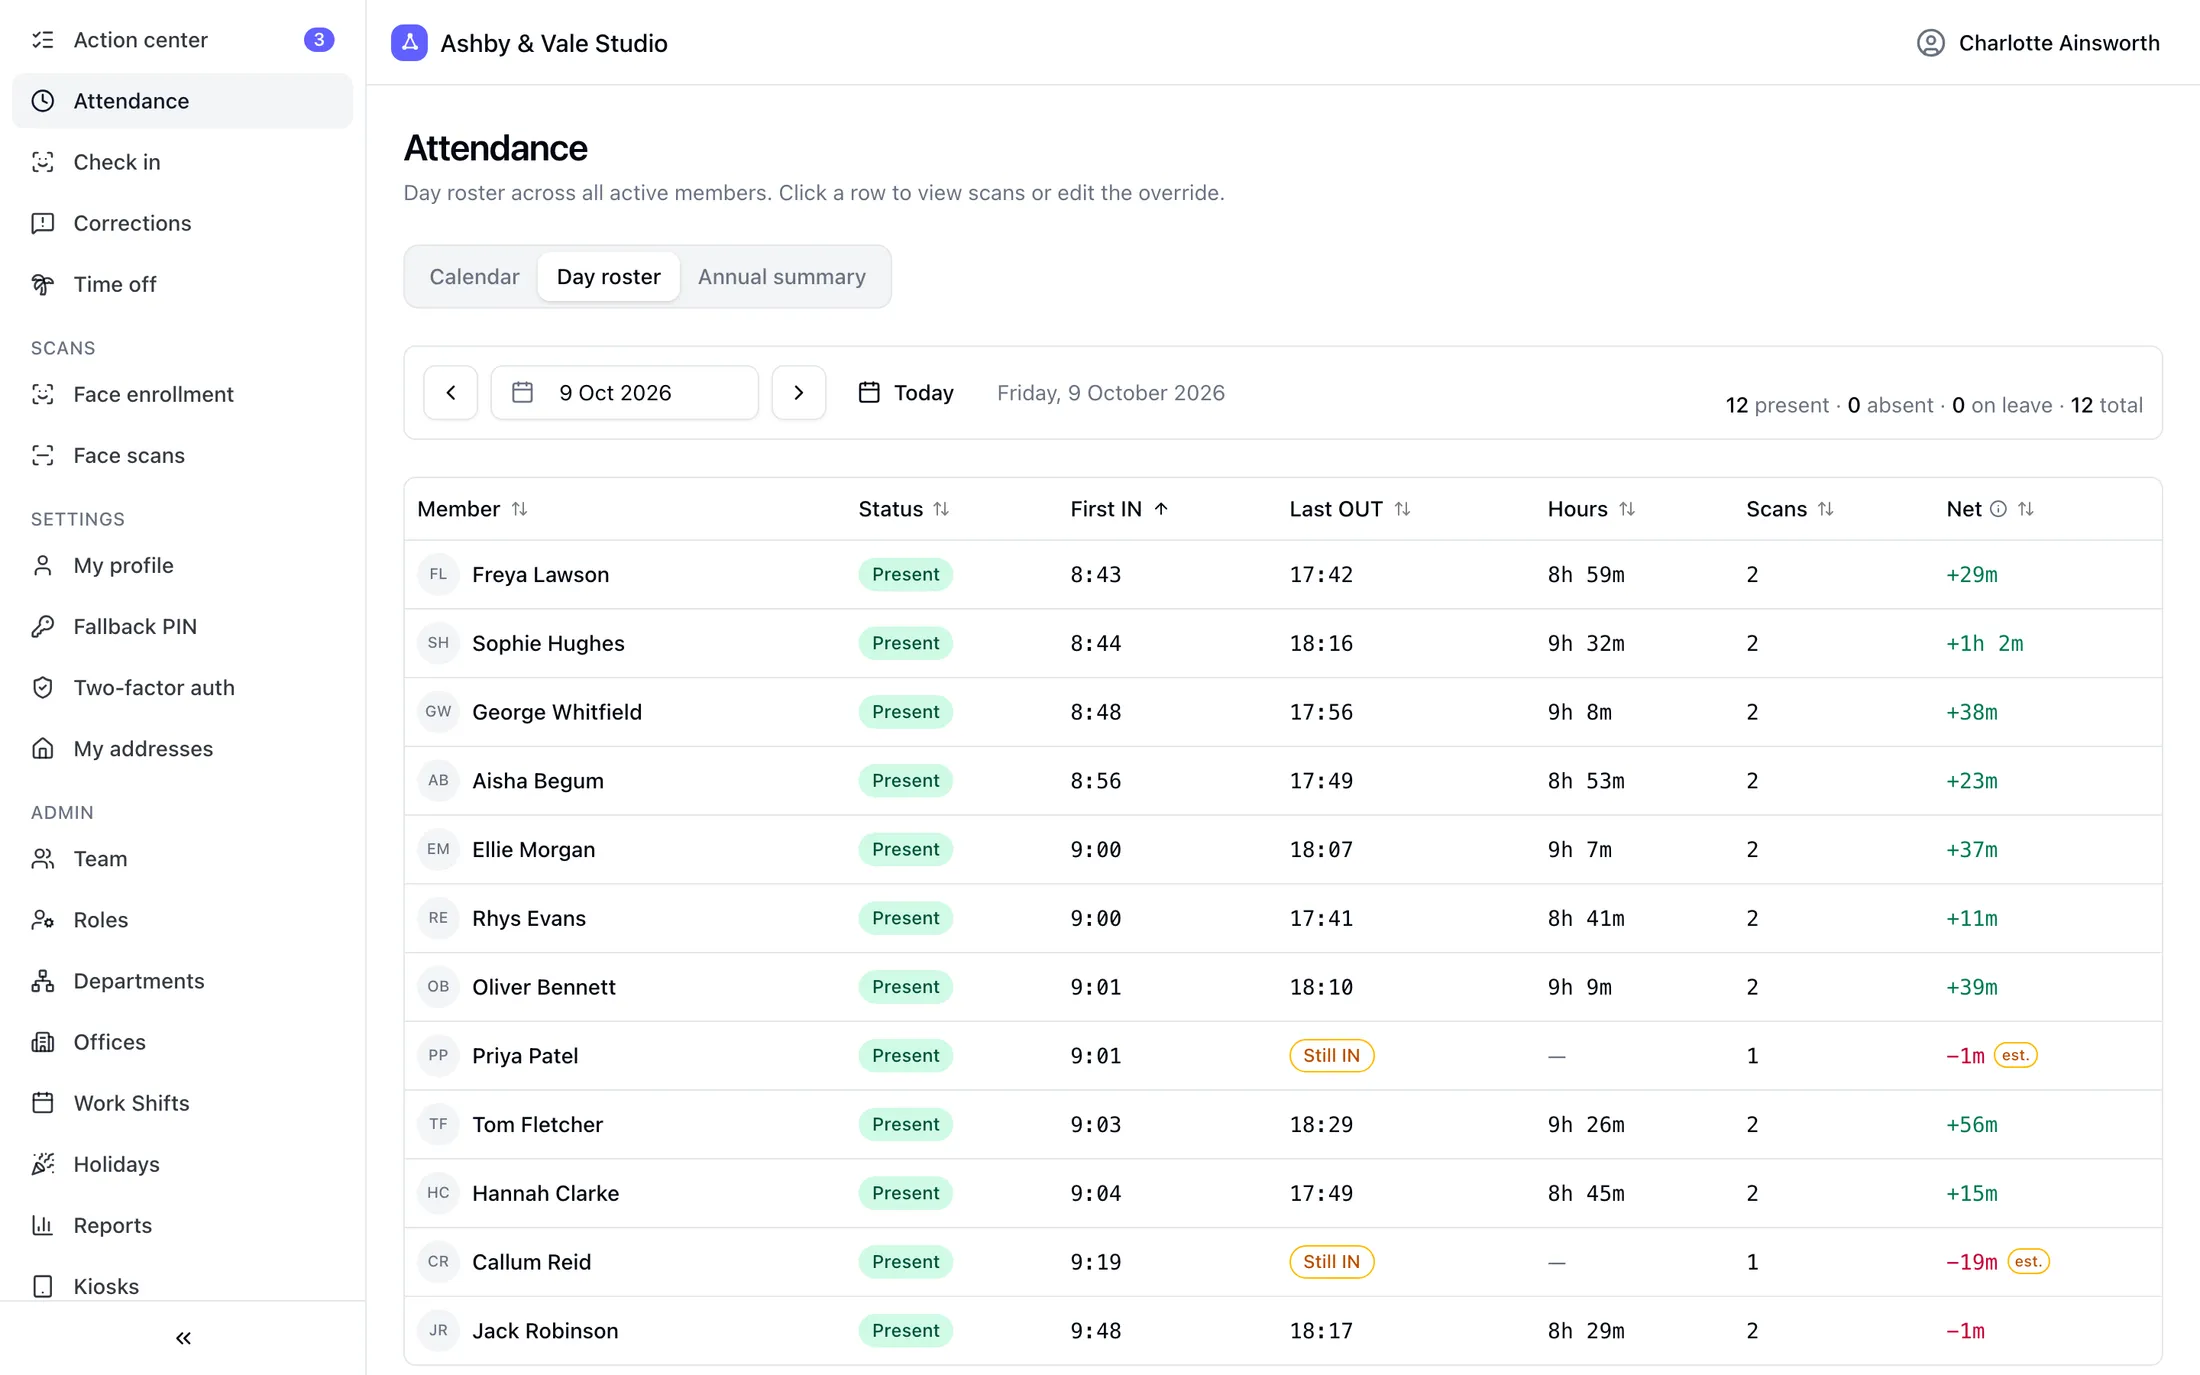Open Aisha Begum's attendance row

1283,781
